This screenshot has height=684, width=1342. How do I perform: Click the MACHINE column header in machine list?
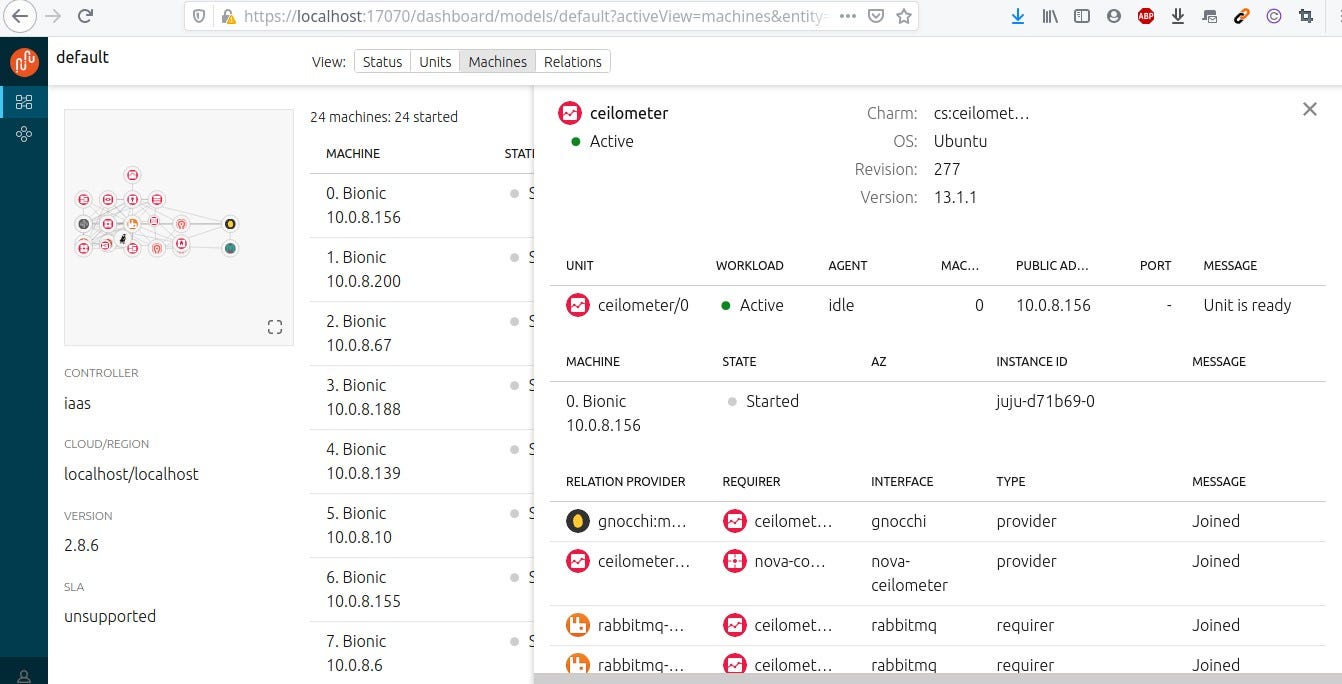(x=353, y=154)
